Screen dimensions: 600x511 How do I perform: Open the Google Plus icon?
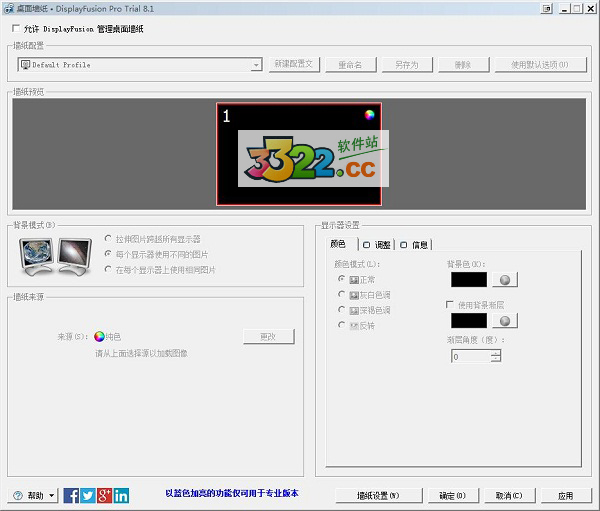click(104, 496)
